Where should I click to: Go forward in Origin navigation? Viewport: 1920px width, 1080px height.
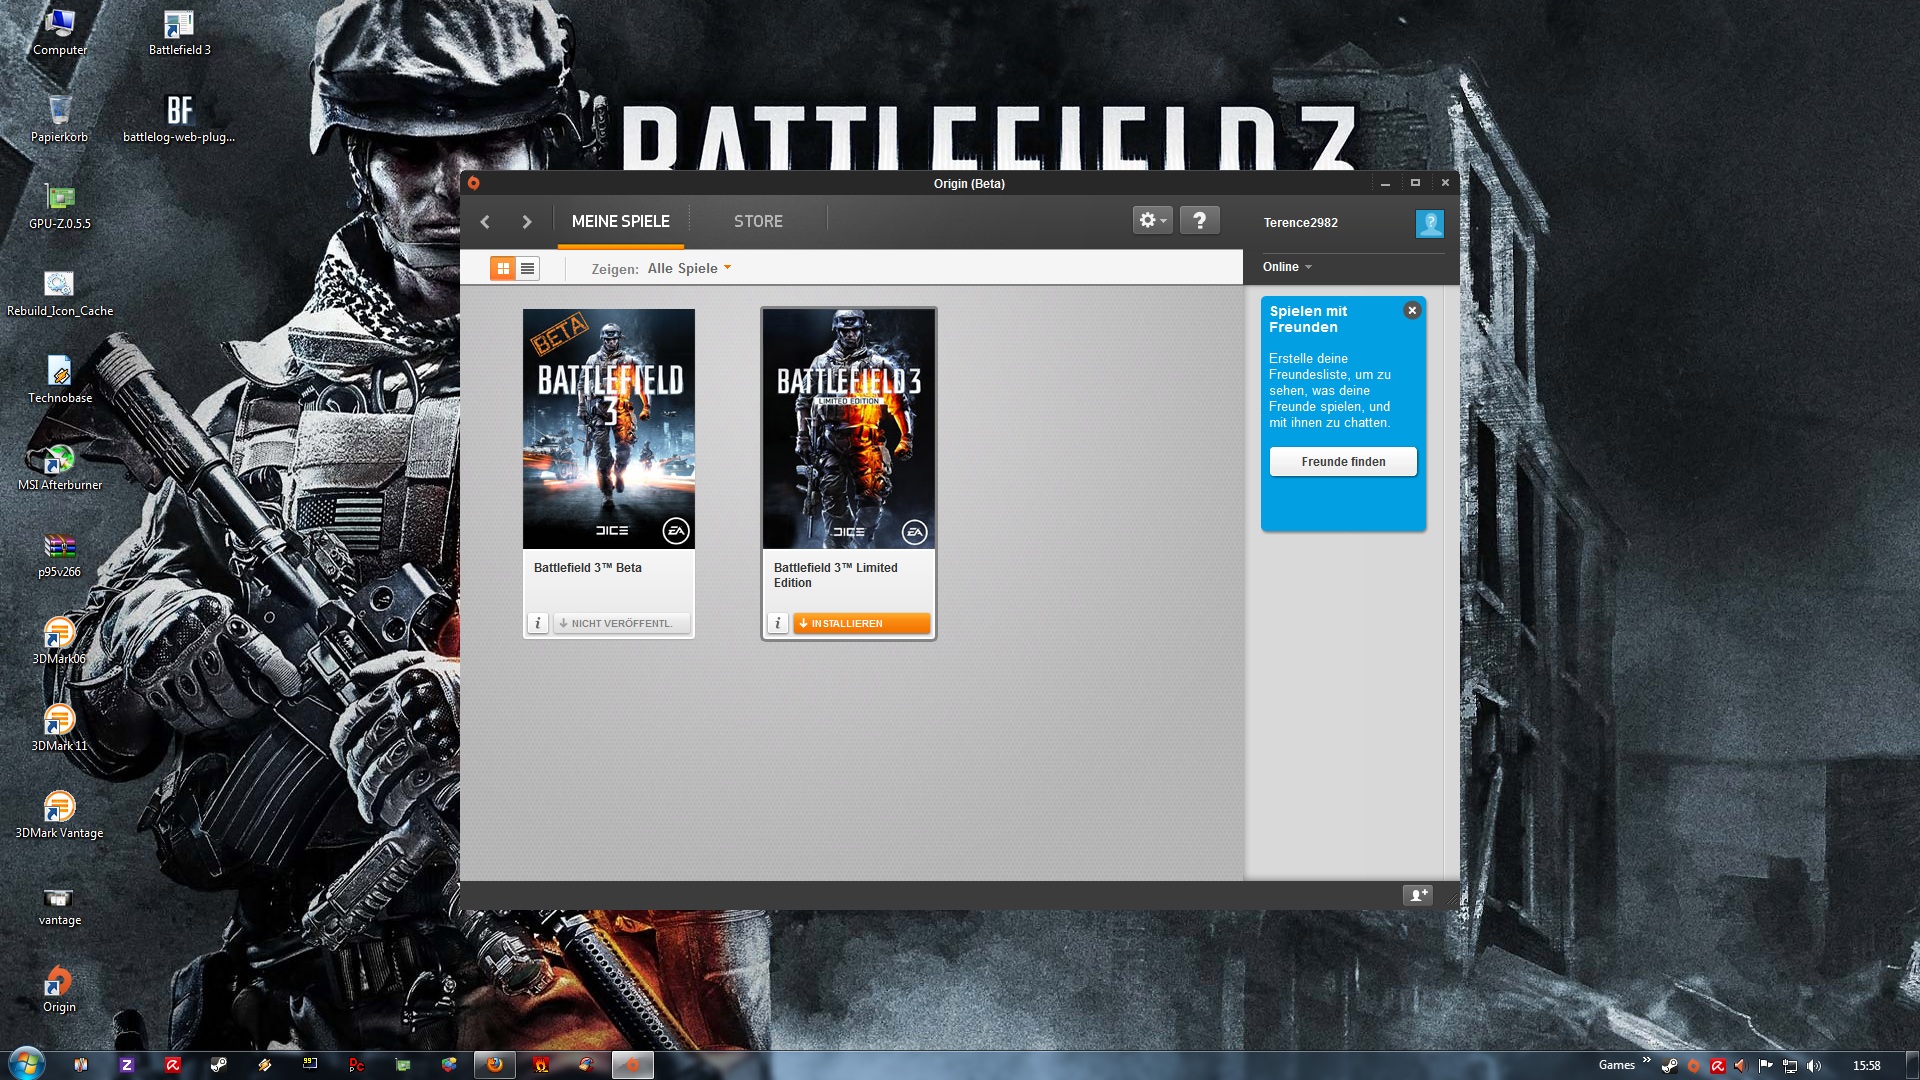tap(527, 222)
